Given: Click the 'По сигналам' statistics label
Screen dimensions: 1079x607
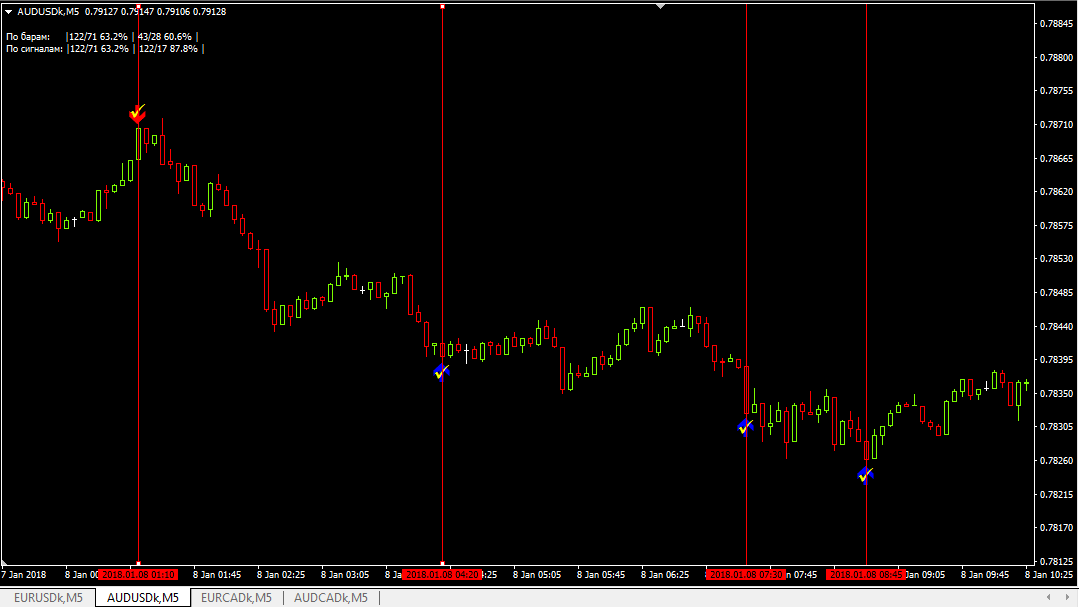Looking at the screenshot, I should (x=34, y=49).
